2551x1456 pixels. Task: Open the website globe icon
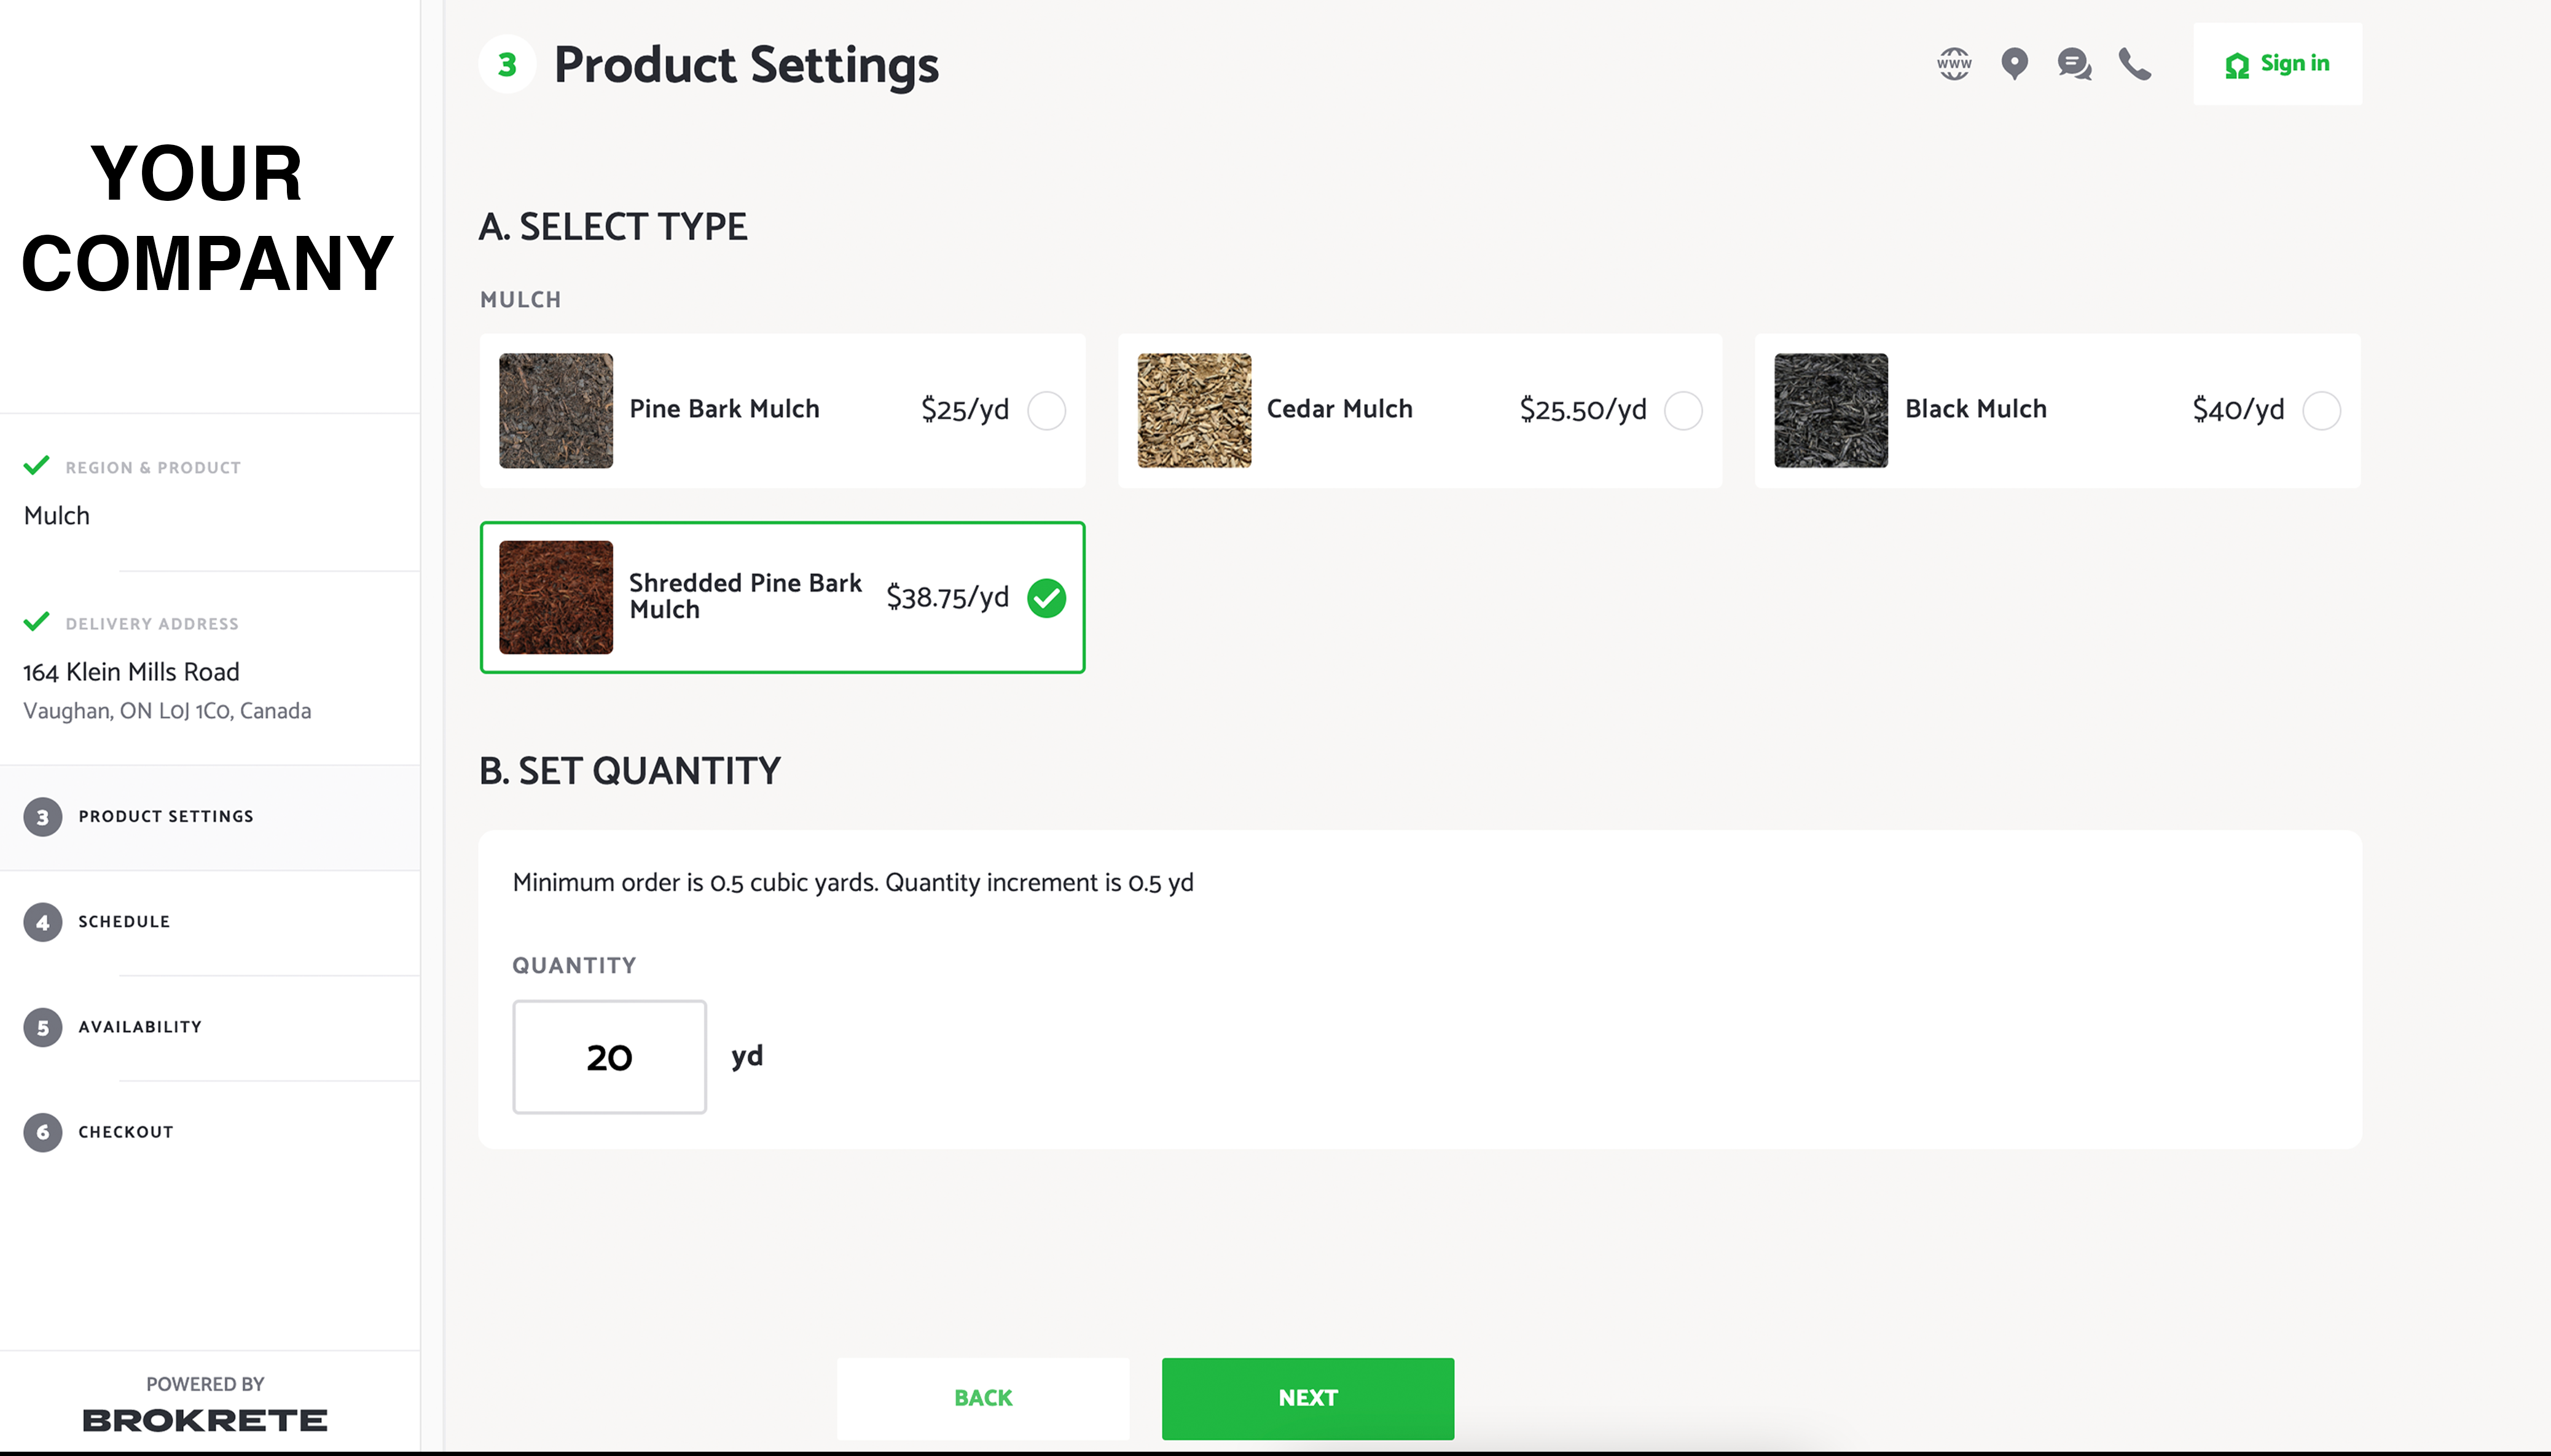click(x=1954, y=64)
